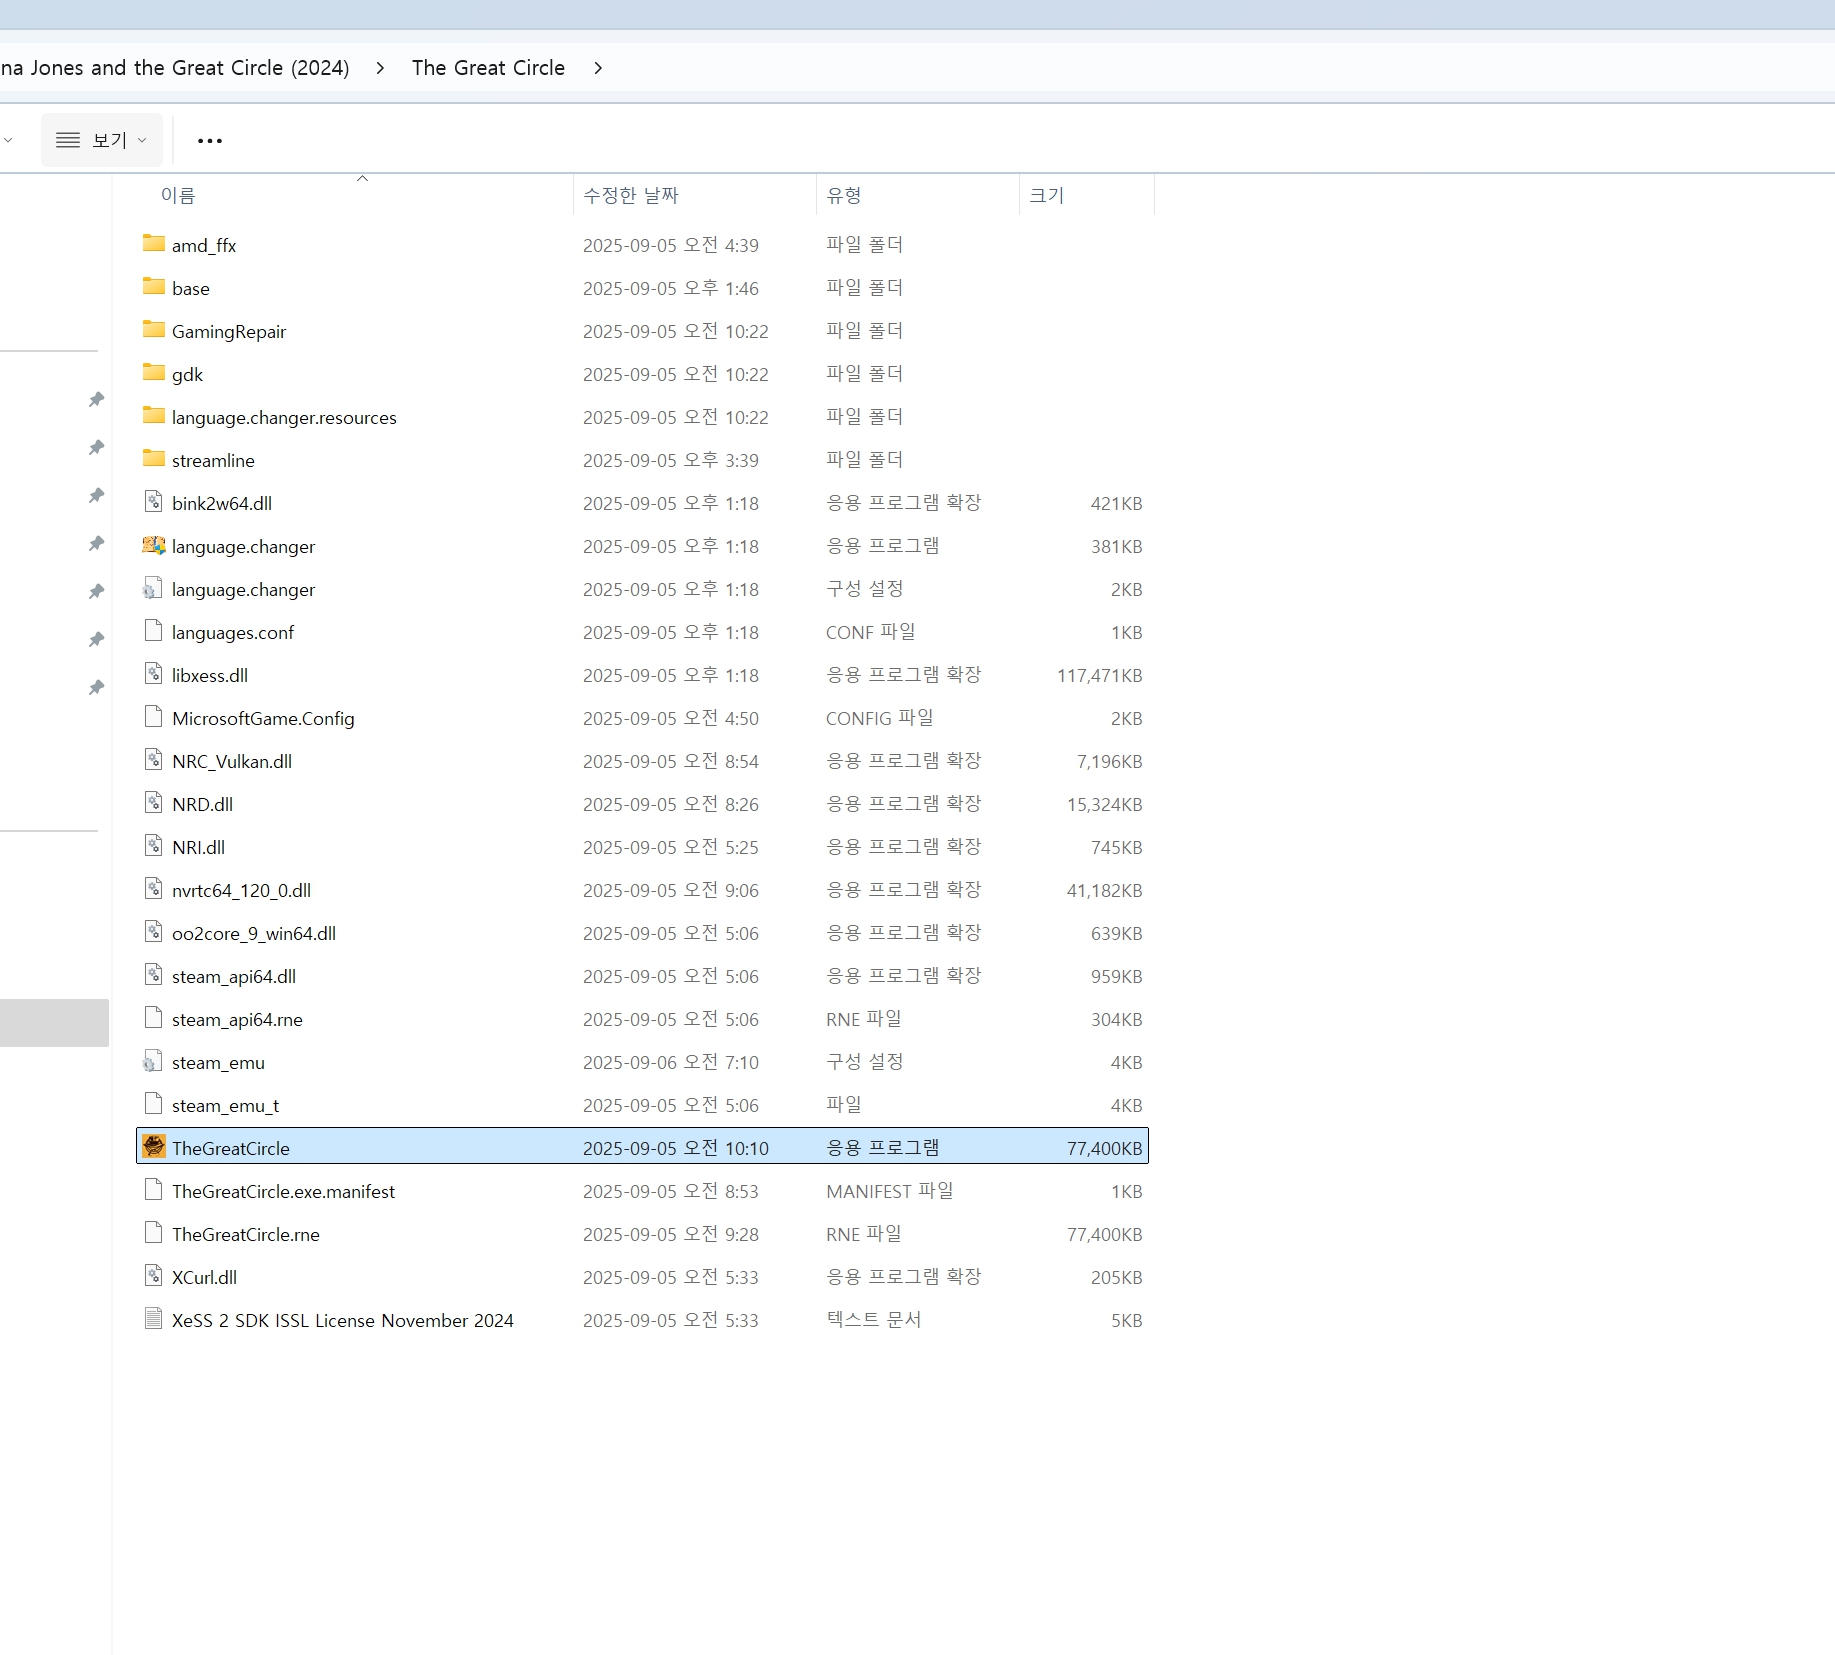Click the CONFIG 파일 type cell

[879, 718]
